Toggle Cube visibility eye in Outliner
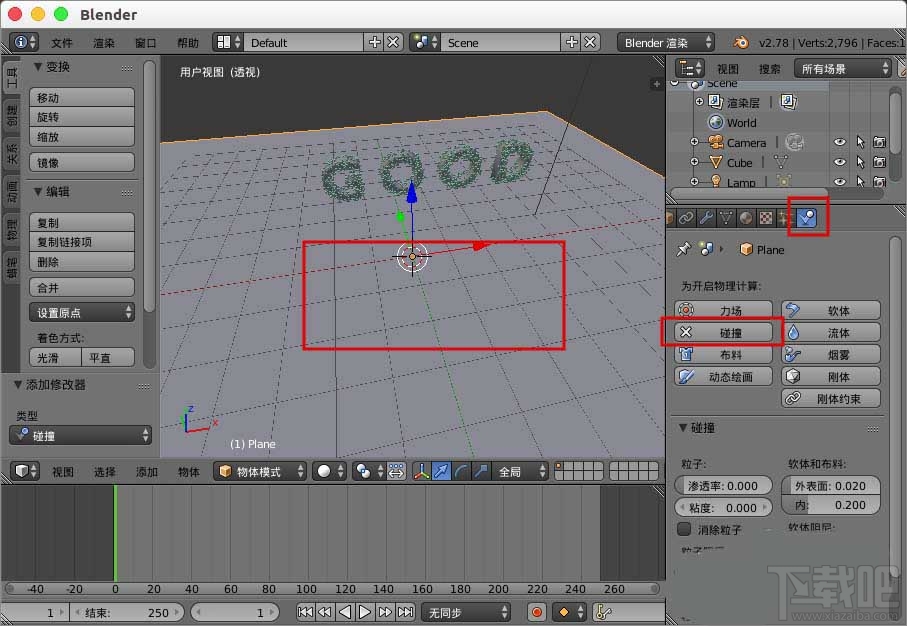The image size is (907, 626). coord(838,162)
